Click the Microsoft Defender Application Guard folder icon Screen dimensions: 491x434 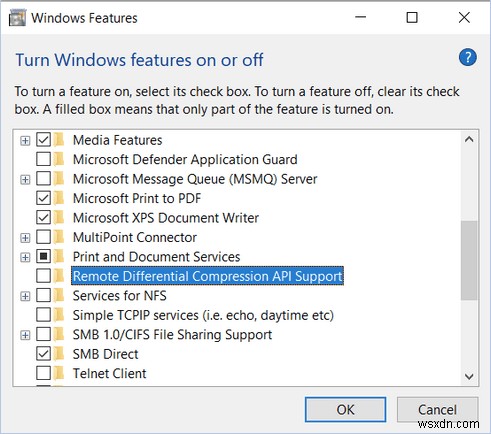tap(59, 159)
